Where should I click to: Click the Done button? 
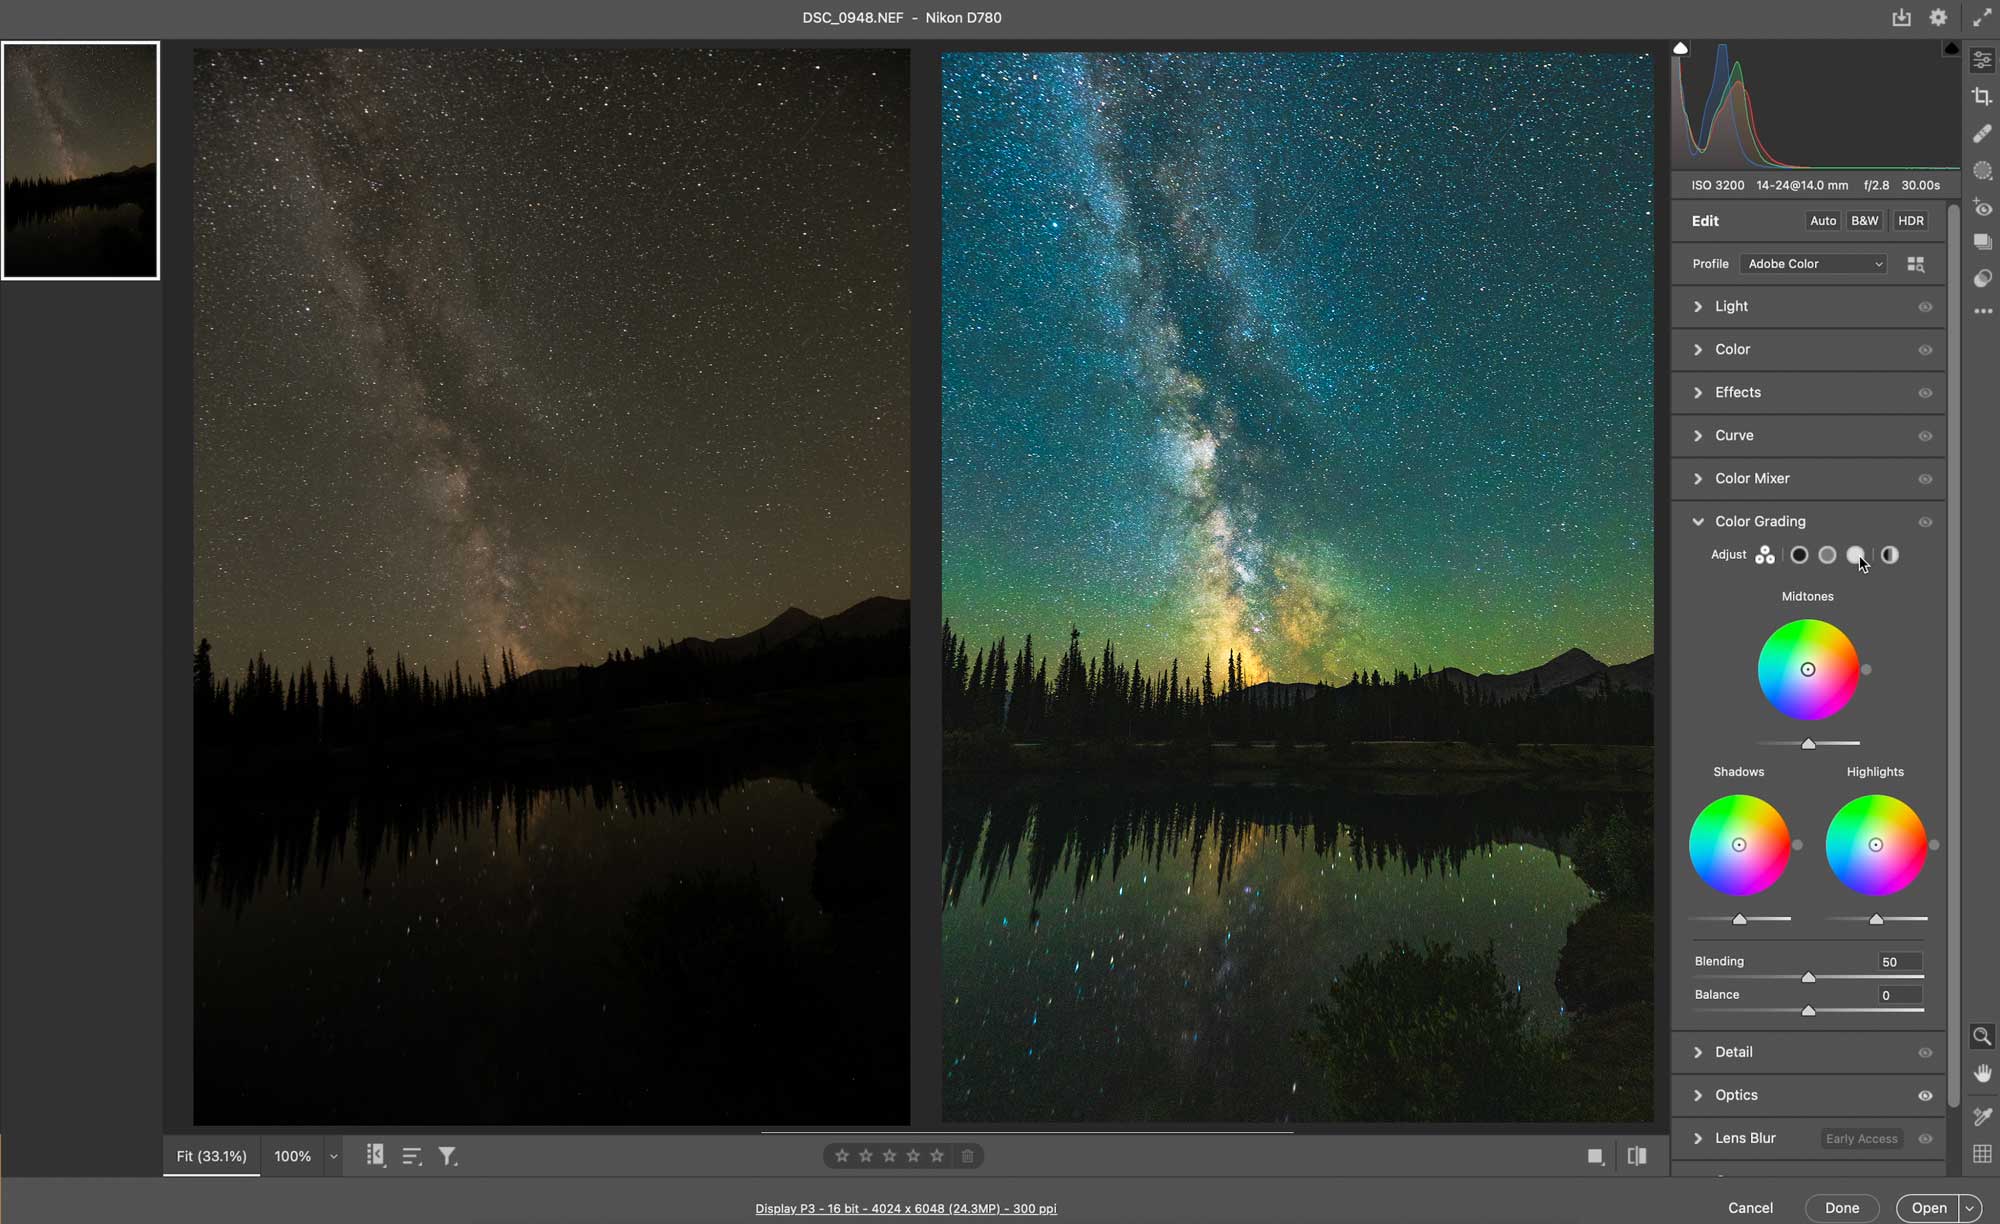1842,1207
